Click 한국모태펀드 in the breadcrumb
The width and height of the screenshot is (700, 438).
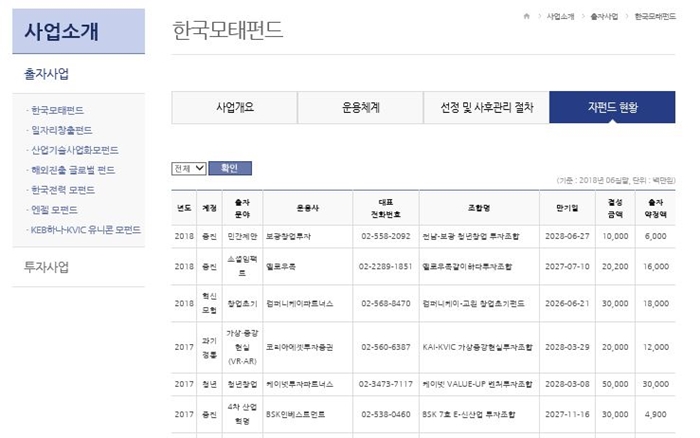coord(655,17)
